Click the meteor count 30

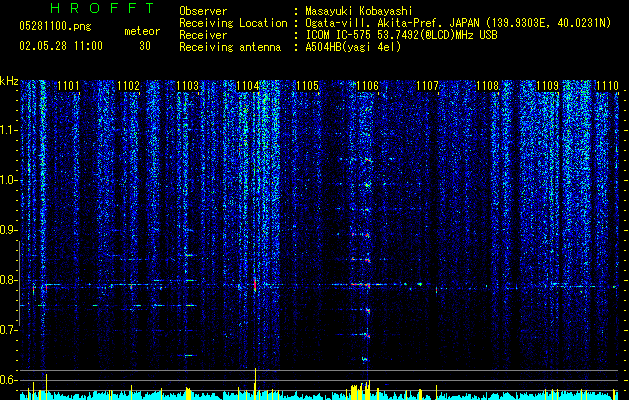click(145, 46)
